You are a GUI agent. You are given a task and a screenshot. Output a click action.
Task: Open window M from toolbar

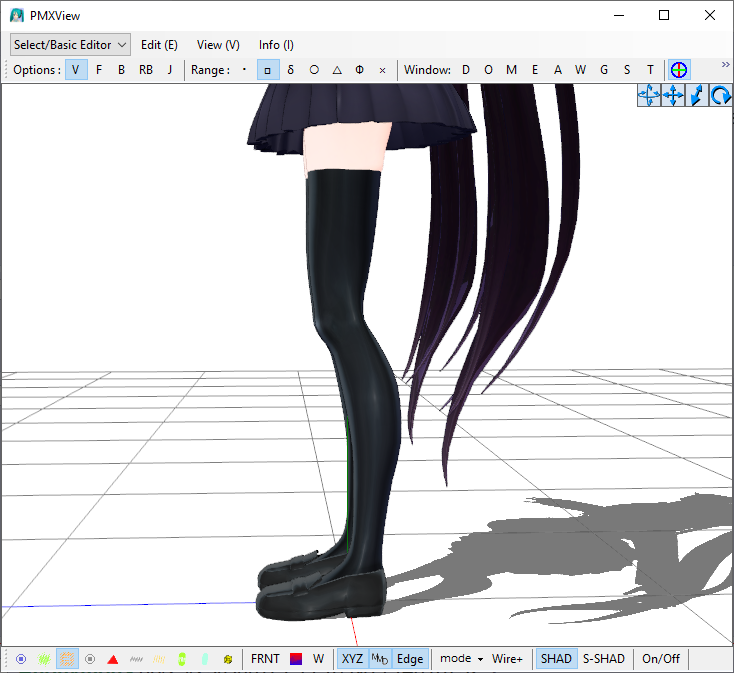[x=511, y=70]
